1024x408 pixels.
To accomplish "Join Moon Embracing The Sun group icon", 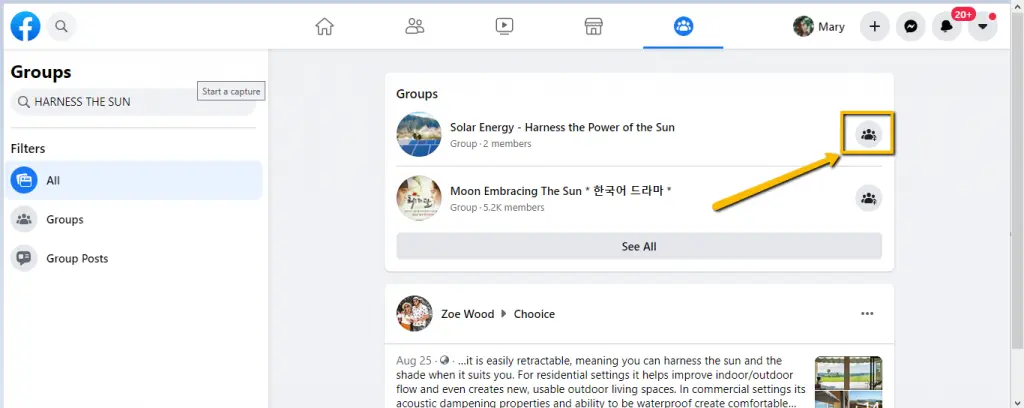I will click(868, 198).
